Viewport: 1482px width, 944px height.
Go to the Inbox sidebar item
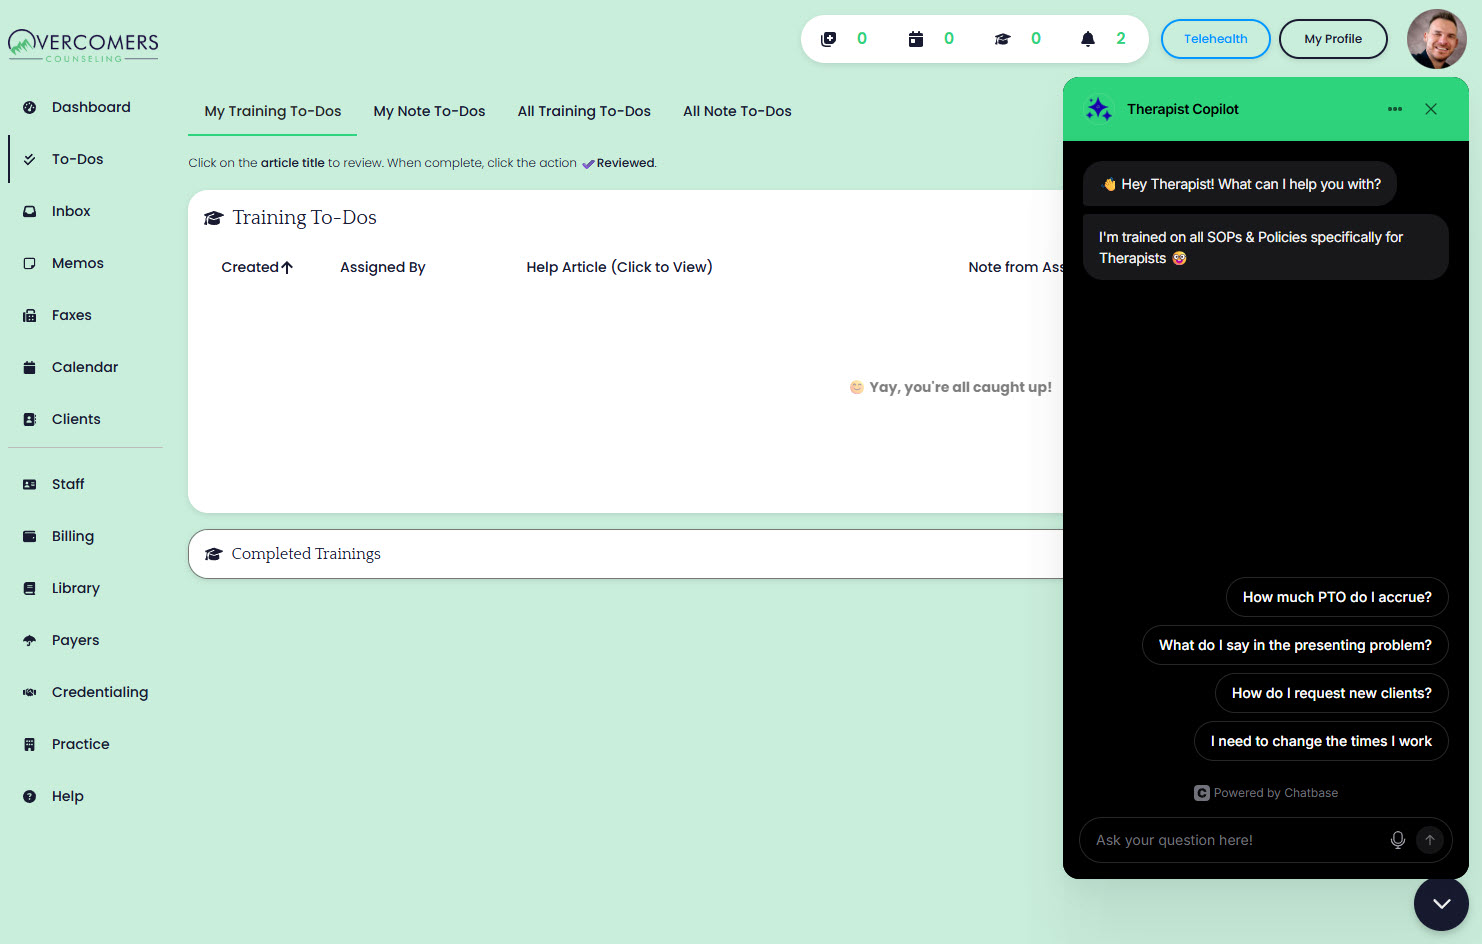(84, 211)
